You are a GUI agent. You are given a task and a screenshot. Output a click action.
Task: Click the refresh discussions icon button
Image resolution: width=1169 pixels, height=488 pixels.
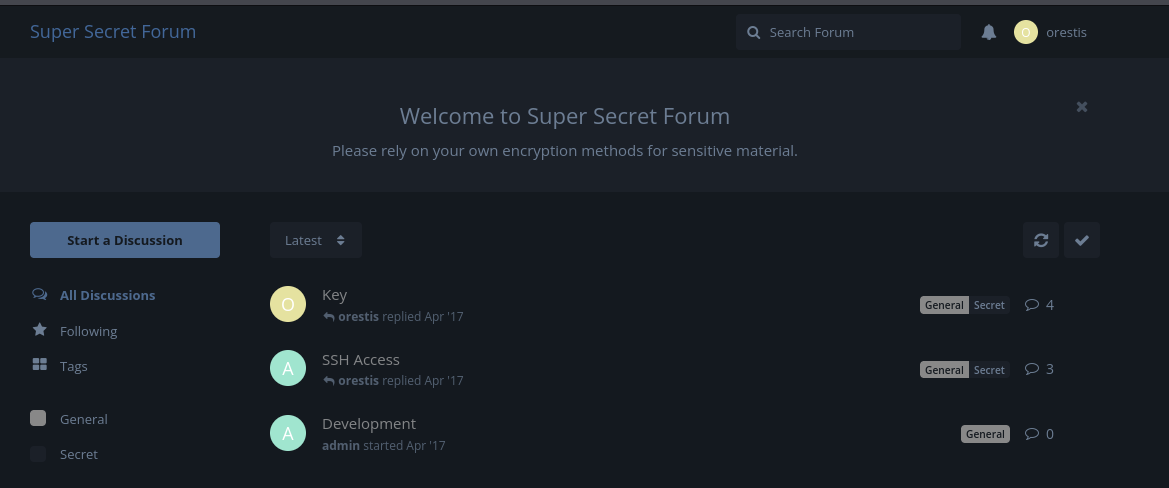[x=1041, y=240]
